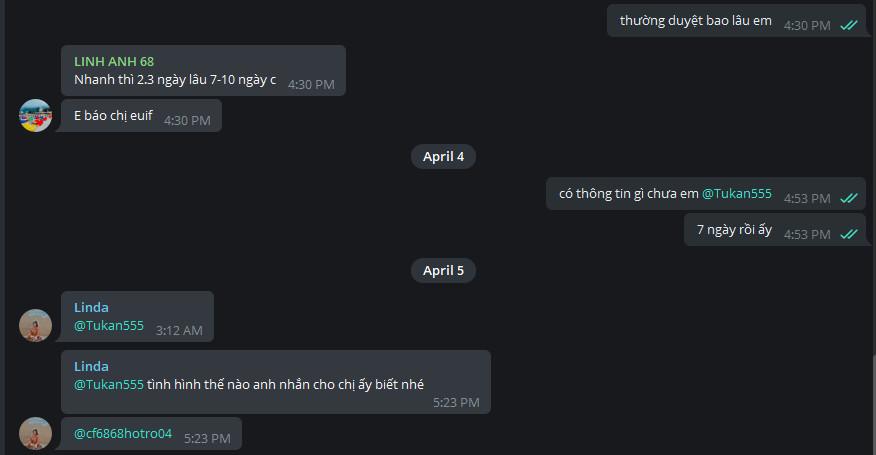876x455 pixels.
Task: Click read checkmarks on "7 ngày rồi ấy" message
Action: tap(849, 234)
